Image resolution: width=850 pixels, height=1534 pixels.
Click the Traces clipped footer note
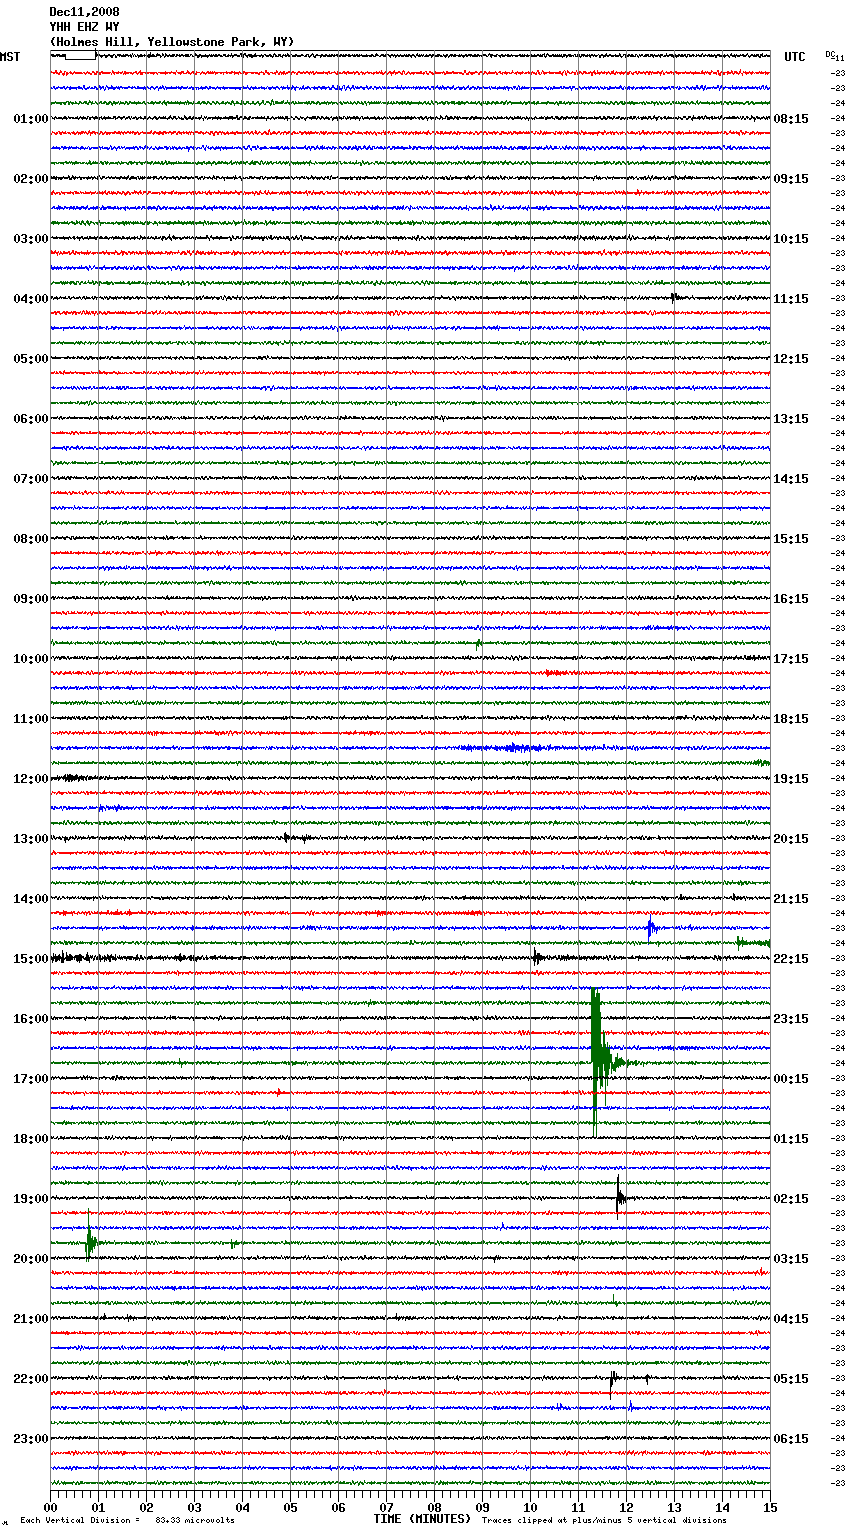click(604, 1520)
